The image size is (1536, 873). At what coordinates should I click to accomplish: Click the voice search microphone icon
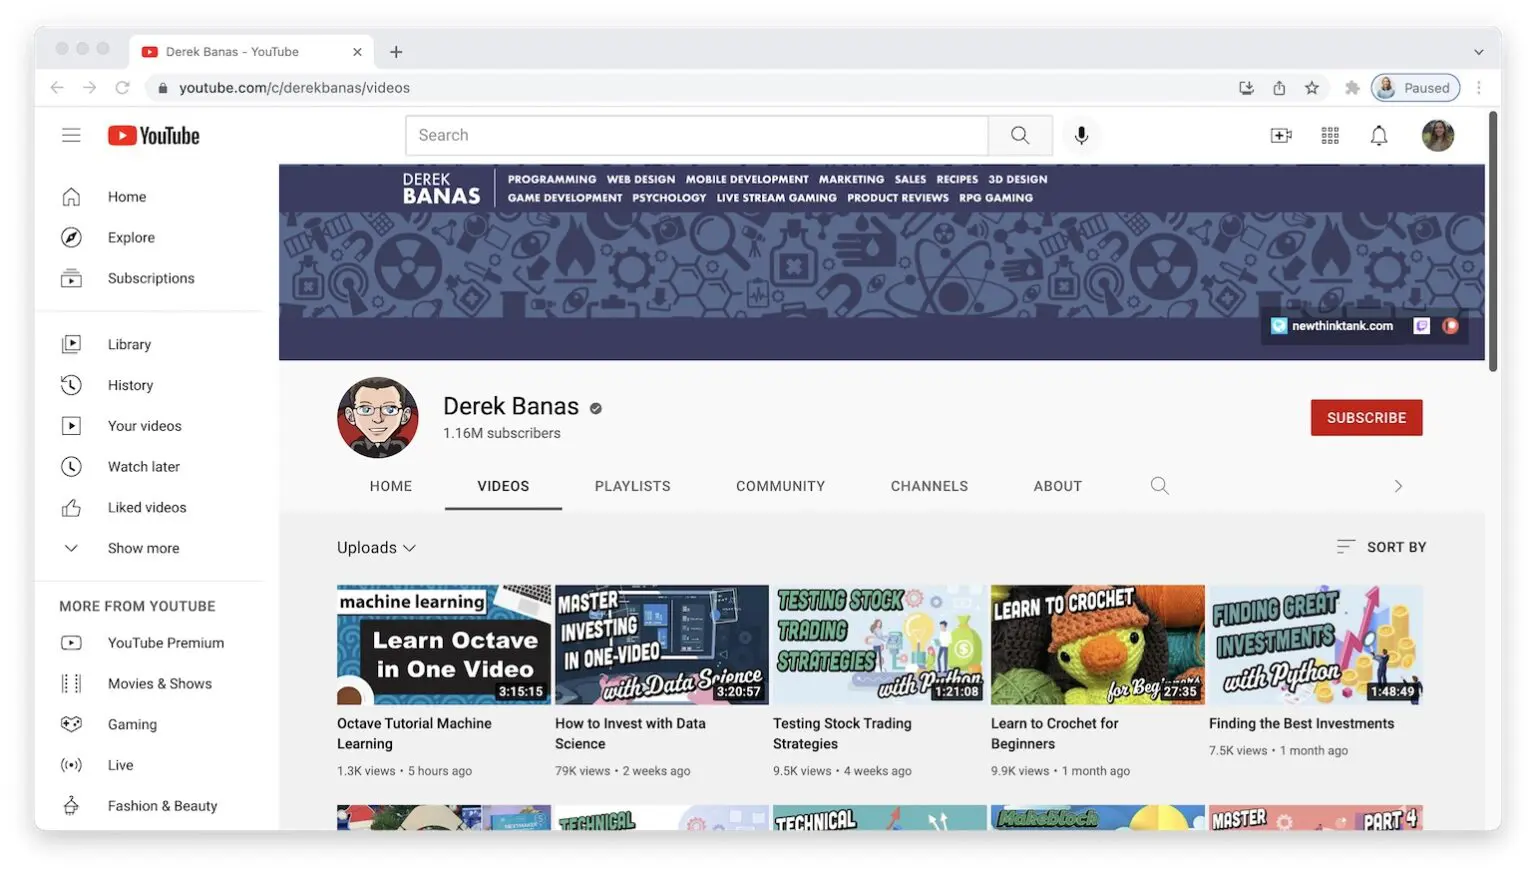[x=1081, y=135]
